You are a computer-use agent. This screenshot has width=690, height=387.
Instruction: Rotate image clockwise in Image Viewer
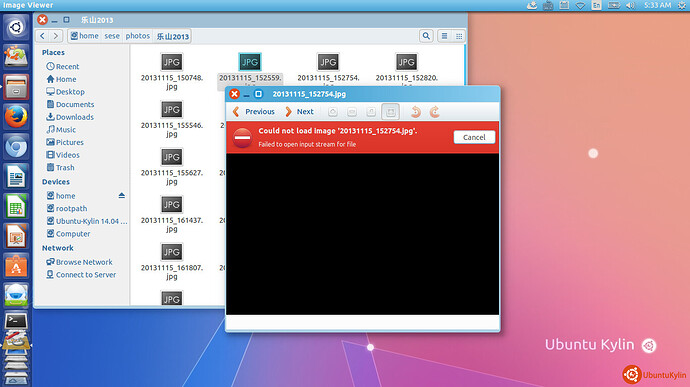(434, 112)
